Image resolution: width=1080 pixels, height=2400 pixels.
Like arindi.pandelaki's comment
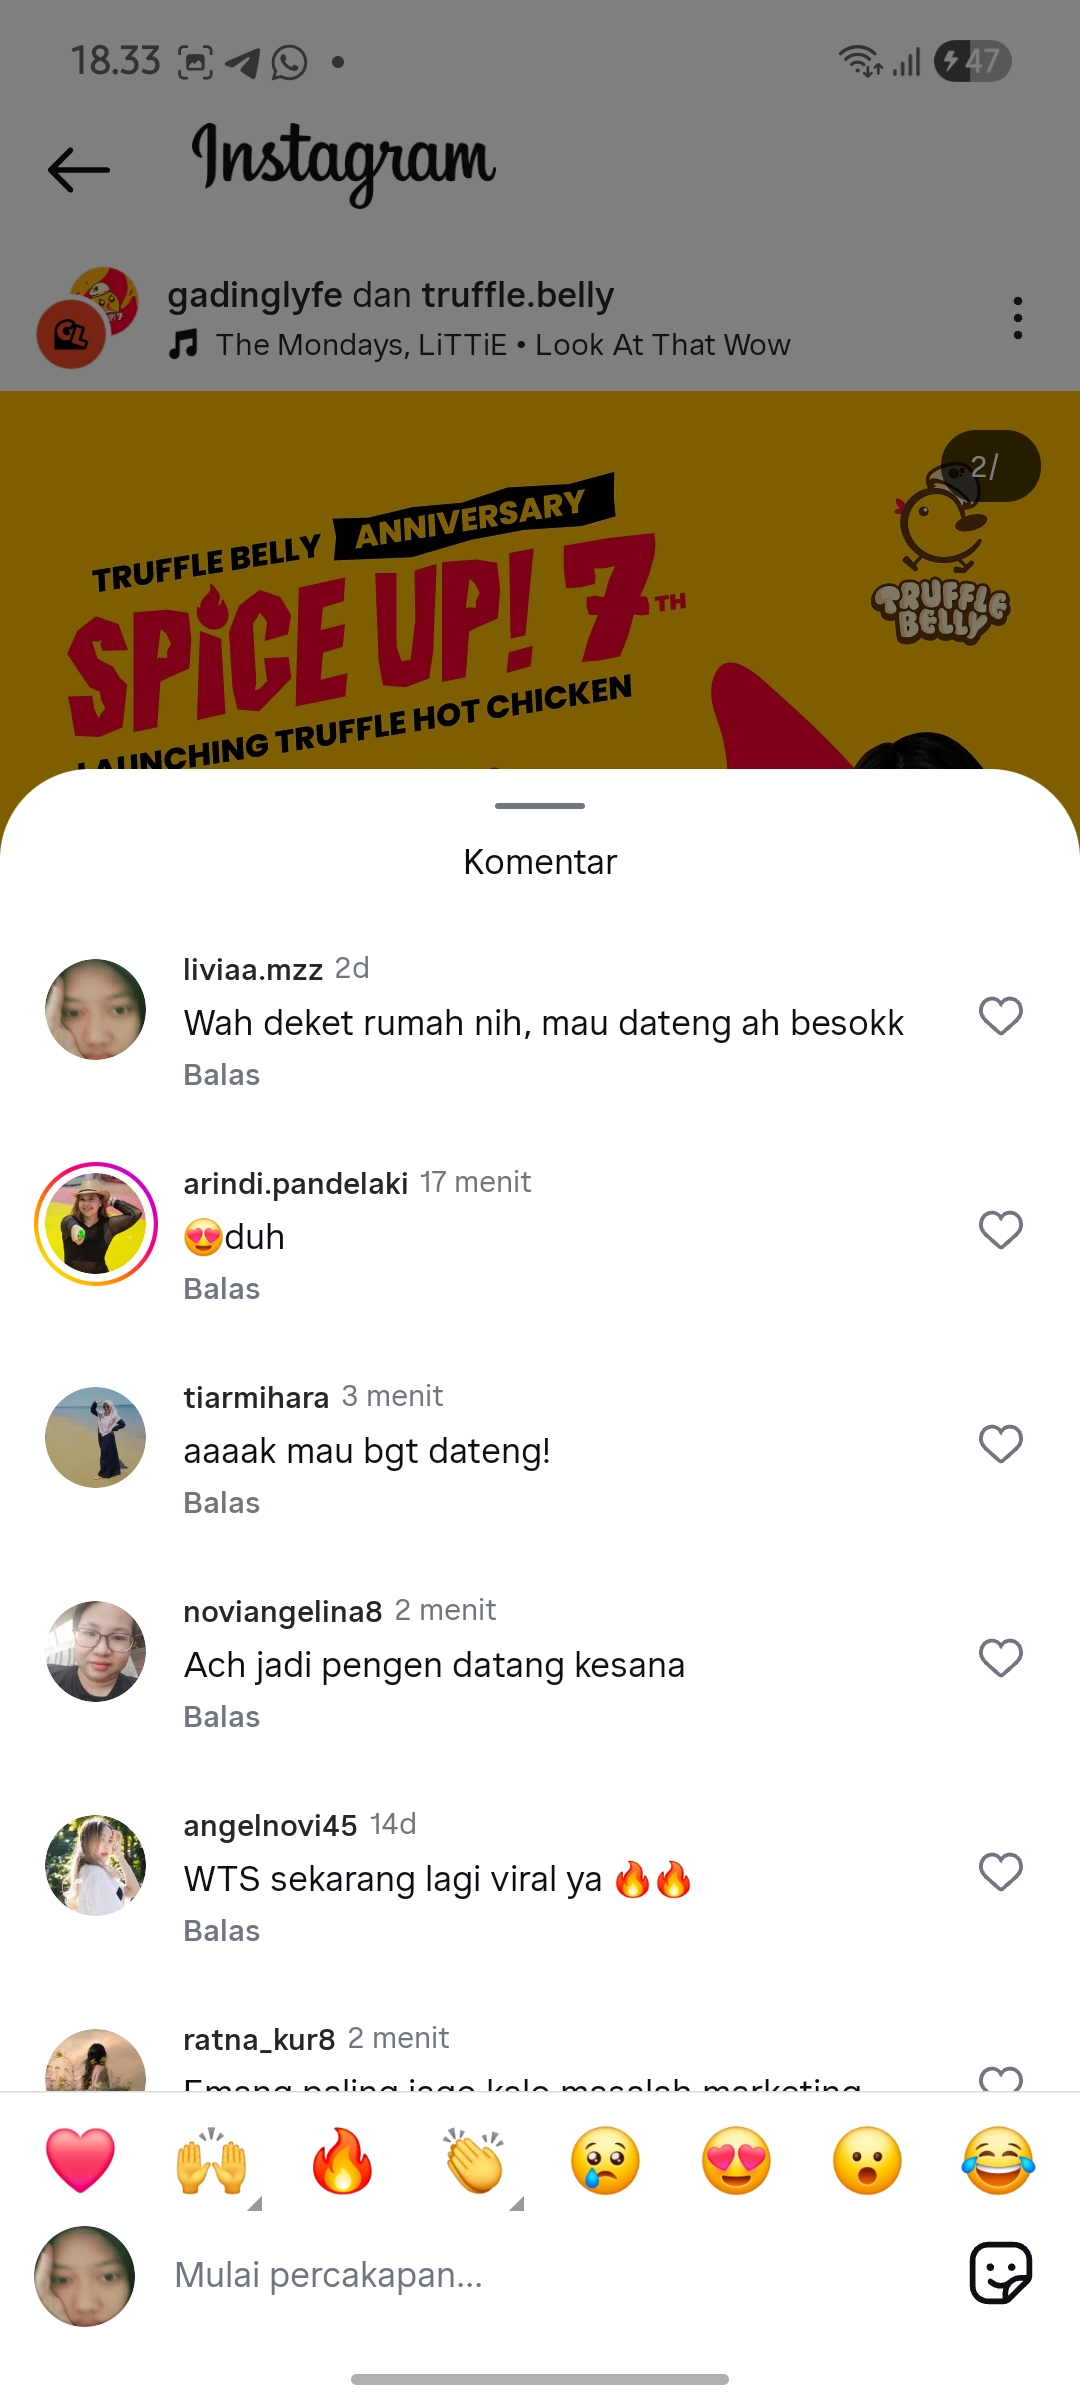tap(1000, 1230)
